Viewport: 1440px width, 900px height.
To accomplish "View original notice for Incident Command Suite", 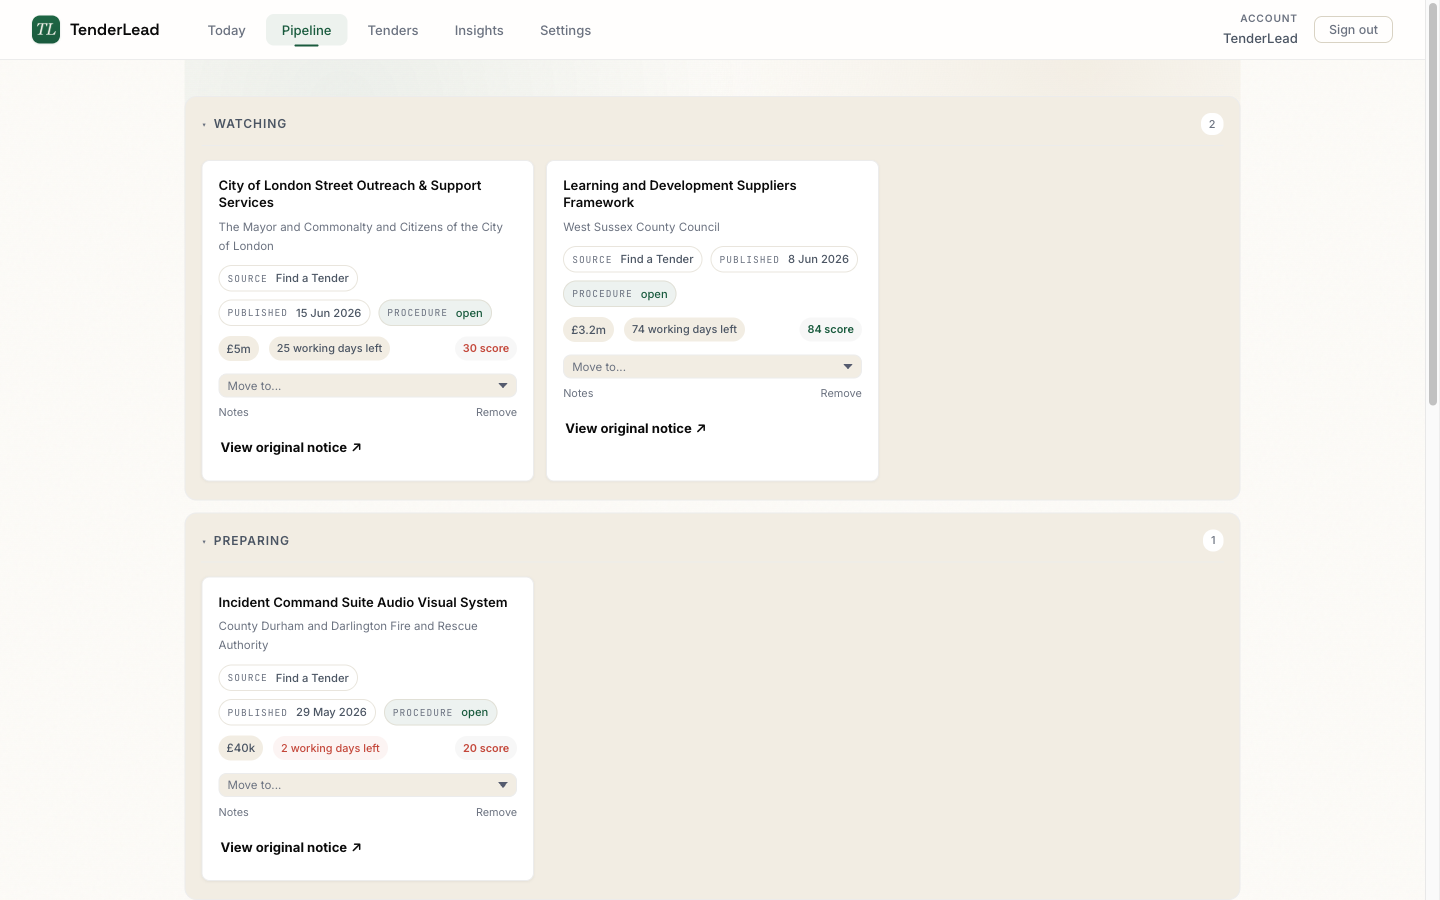I will click(291, 847).
